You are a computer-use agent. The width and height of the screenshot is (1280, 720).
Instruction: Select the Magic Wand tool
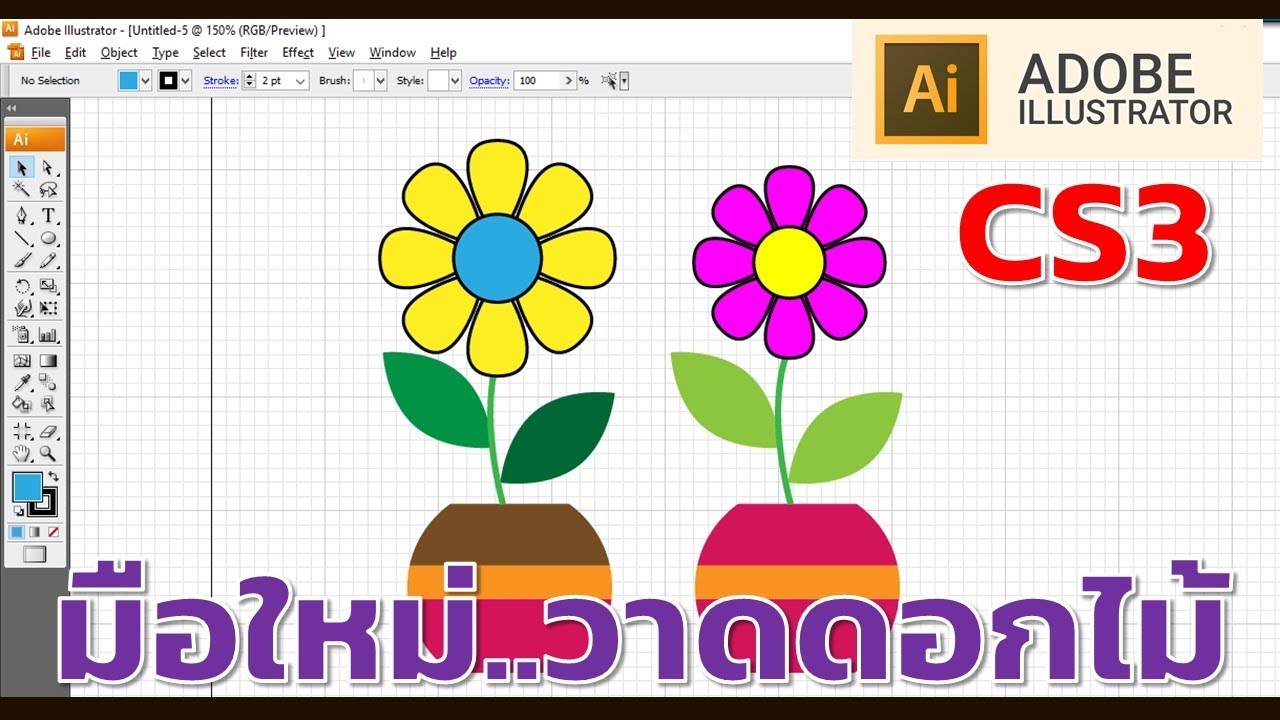22,189
